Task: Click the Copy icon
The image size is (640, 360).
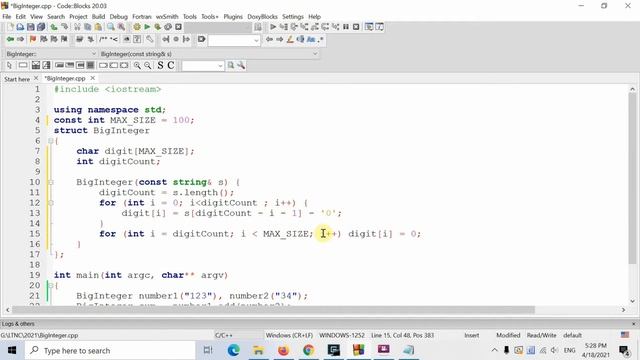Action: [87, 27]
